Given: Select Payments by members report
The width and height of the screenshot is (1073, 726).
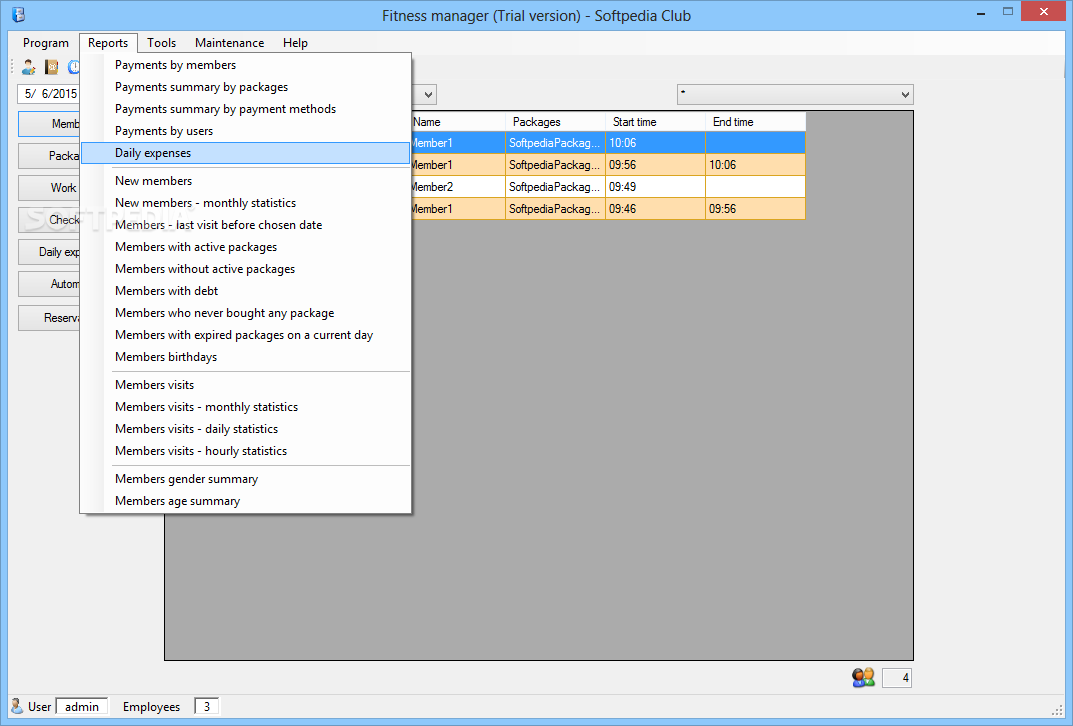Looking at the screenshot, I should click(x=246, y=65).
